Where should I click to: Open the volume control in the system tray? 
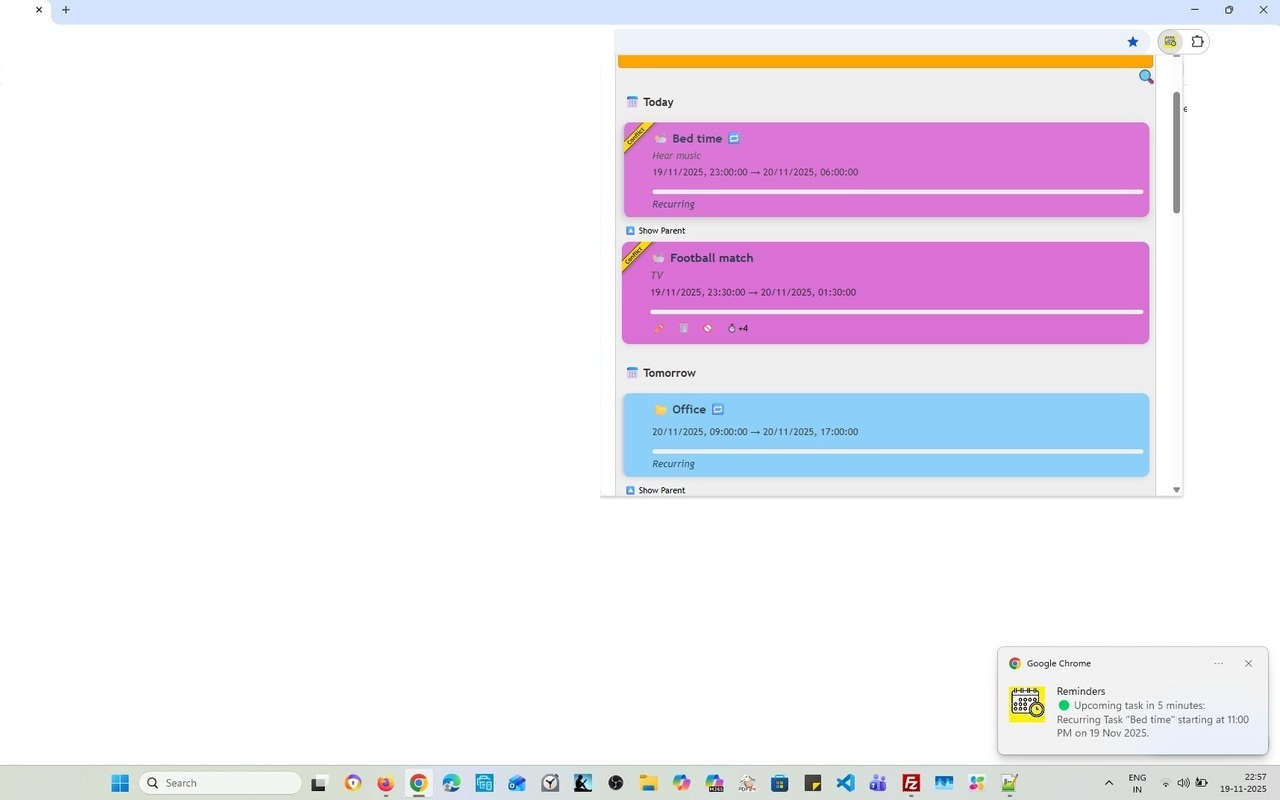[x=1183, y=783]
